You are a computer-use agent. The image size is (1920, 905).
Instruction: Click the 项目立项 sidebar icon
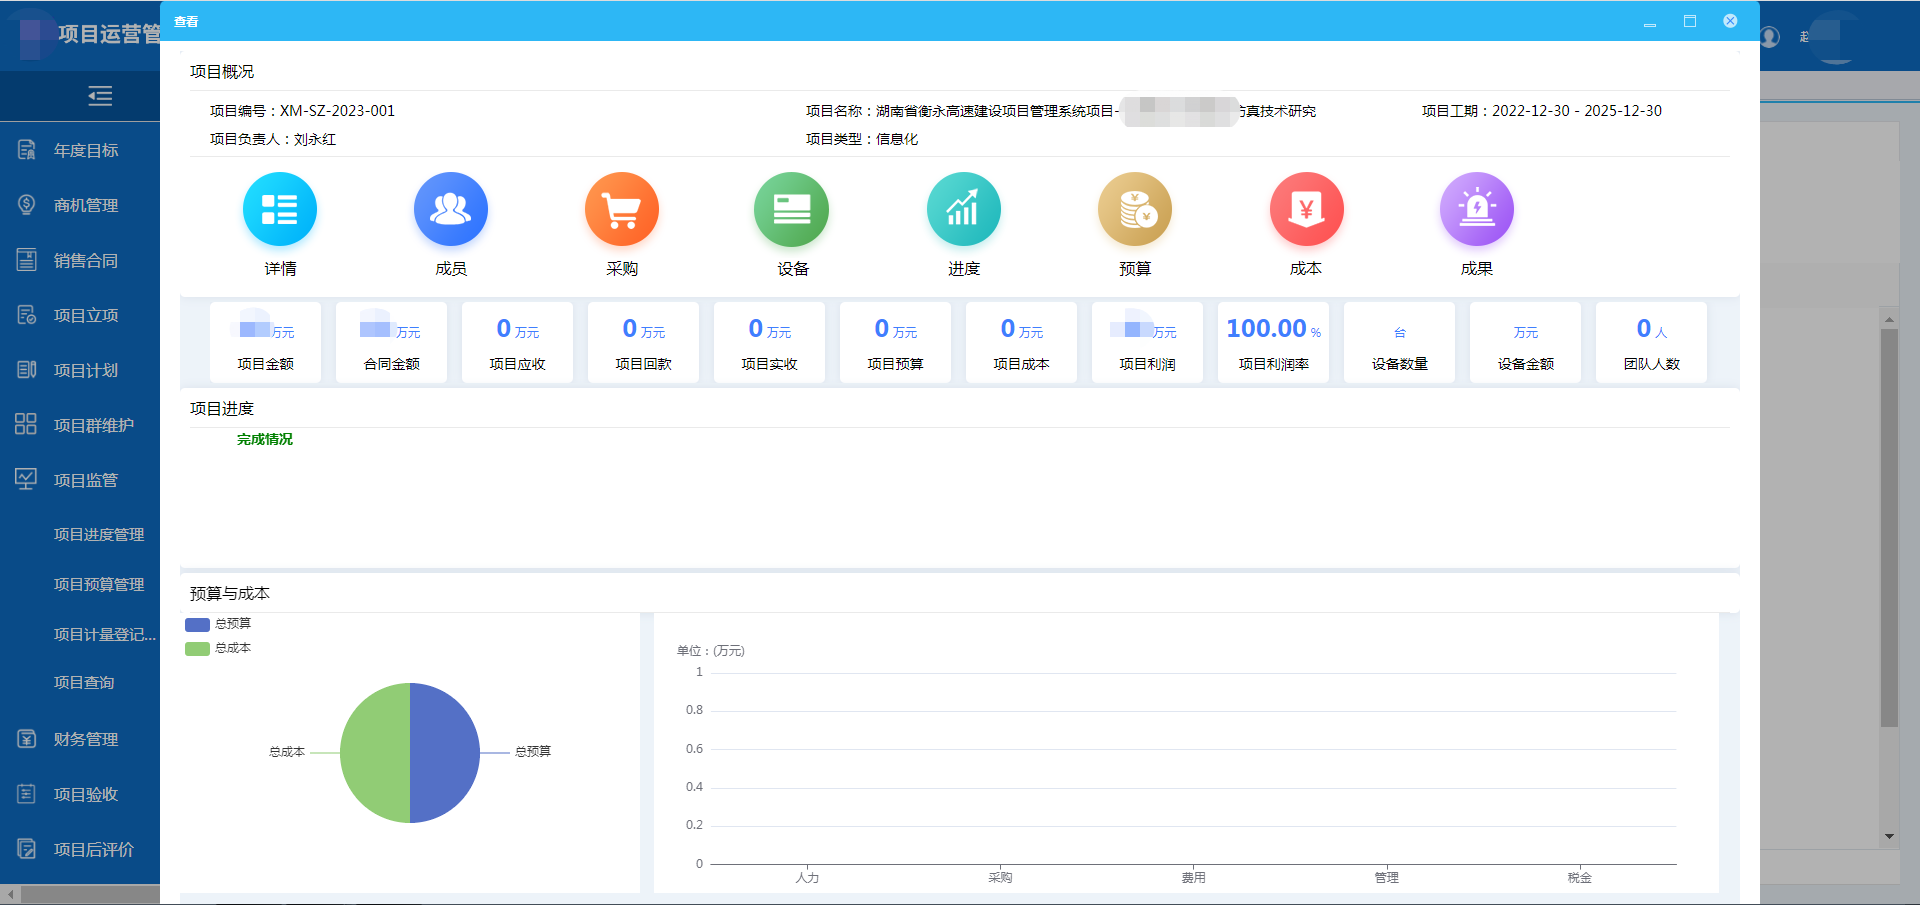click(x=27, y=315)
